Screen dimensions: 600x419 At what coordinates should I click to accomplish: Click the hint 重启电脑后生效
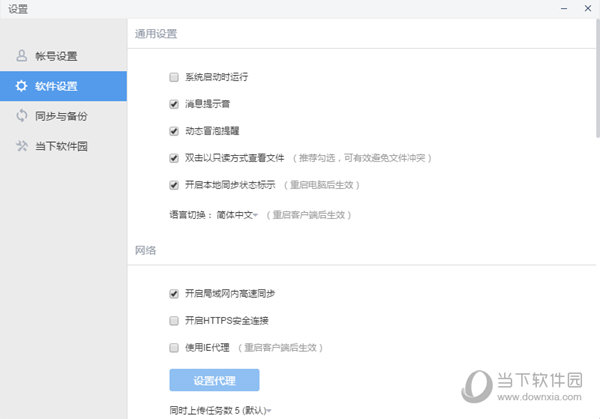tap(321, 185)
